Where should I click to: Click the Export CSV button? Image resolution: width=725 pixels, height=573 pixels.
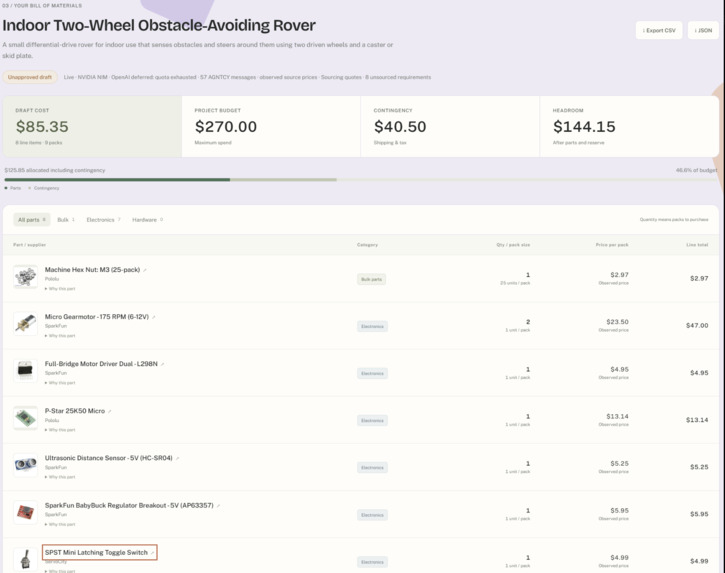pos(658,31)
